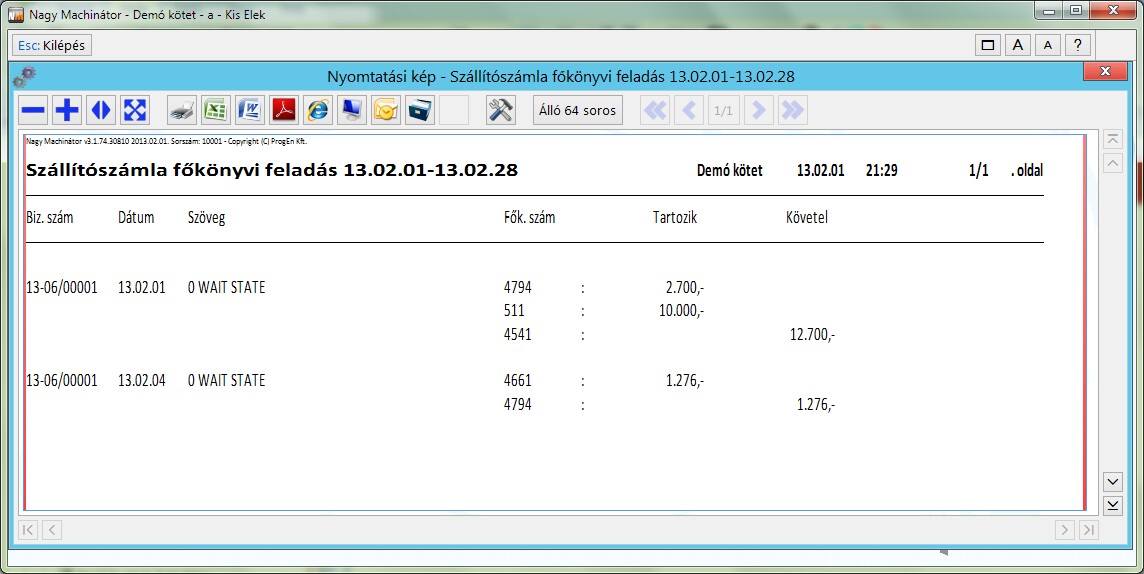The height and width of the screenshot is (574, 1144).
Task: Jump to far left horizontal scroll button
Action: coord(28,530)
